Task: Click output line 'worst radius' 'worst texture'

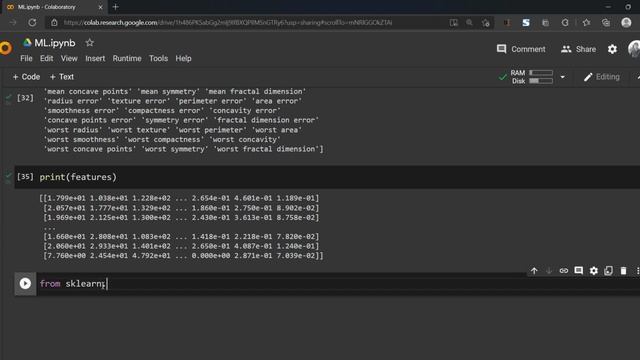Action: pyautogui.click(x=173, y=130)
